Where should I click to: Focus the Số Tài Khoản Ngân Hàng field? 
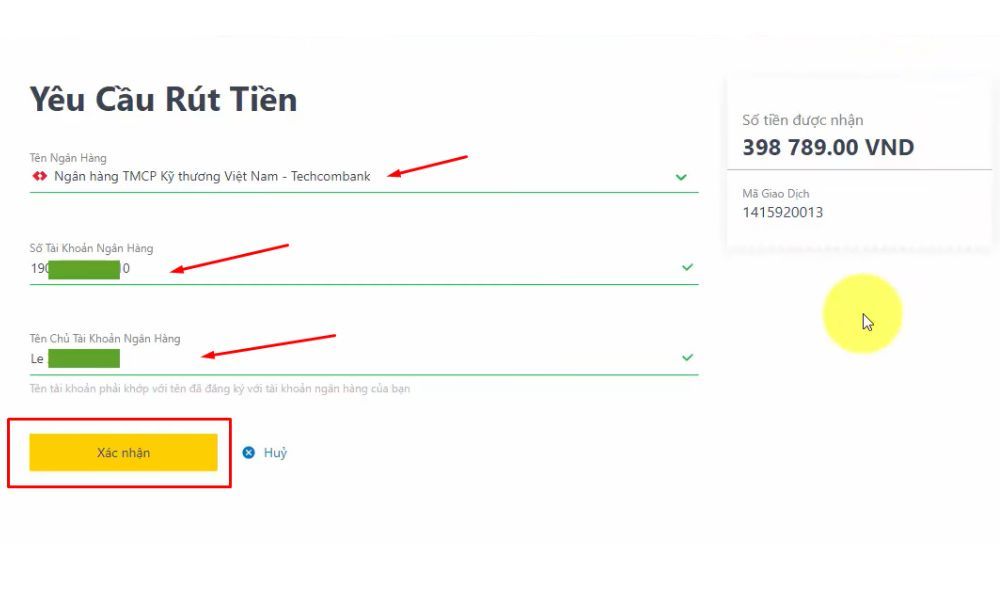point(364,268)
